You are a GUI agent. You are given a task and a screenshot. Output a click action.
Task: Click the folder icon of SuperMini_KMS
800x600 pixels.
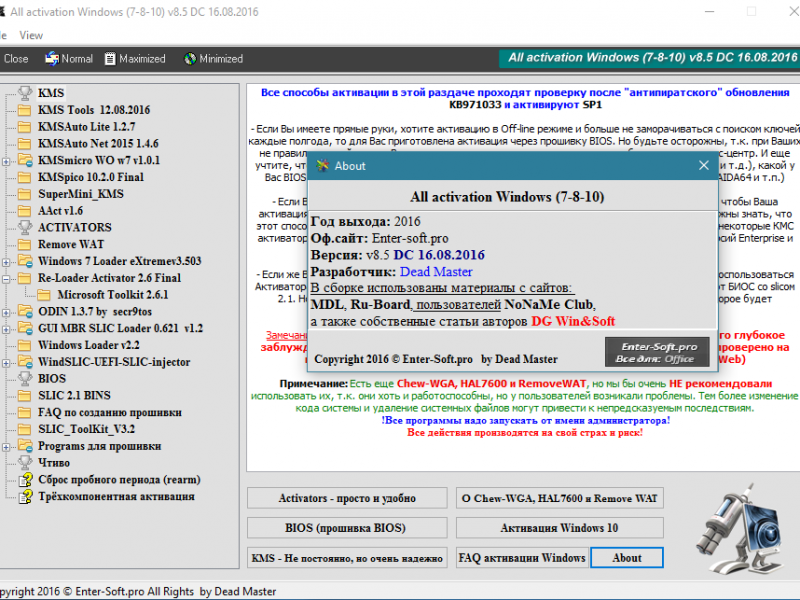(x=24, y=194)
